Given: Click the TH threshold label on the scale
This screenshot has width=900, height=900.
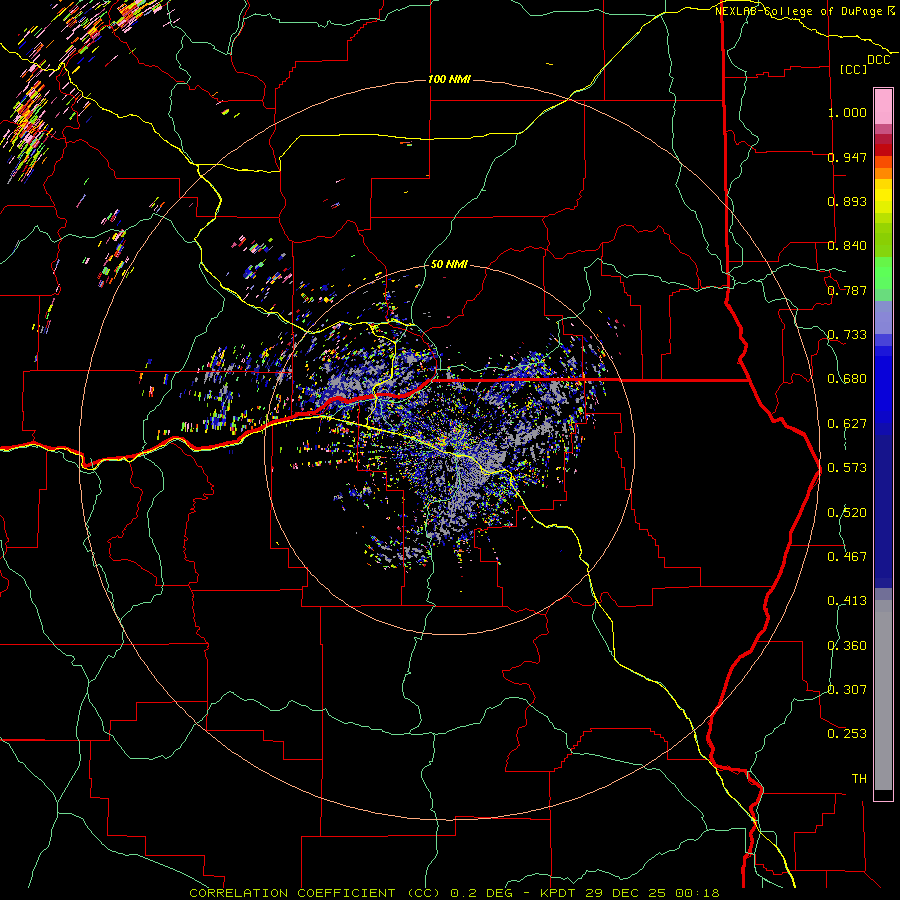Looking at the screenshot, I should tap(859, 779).
